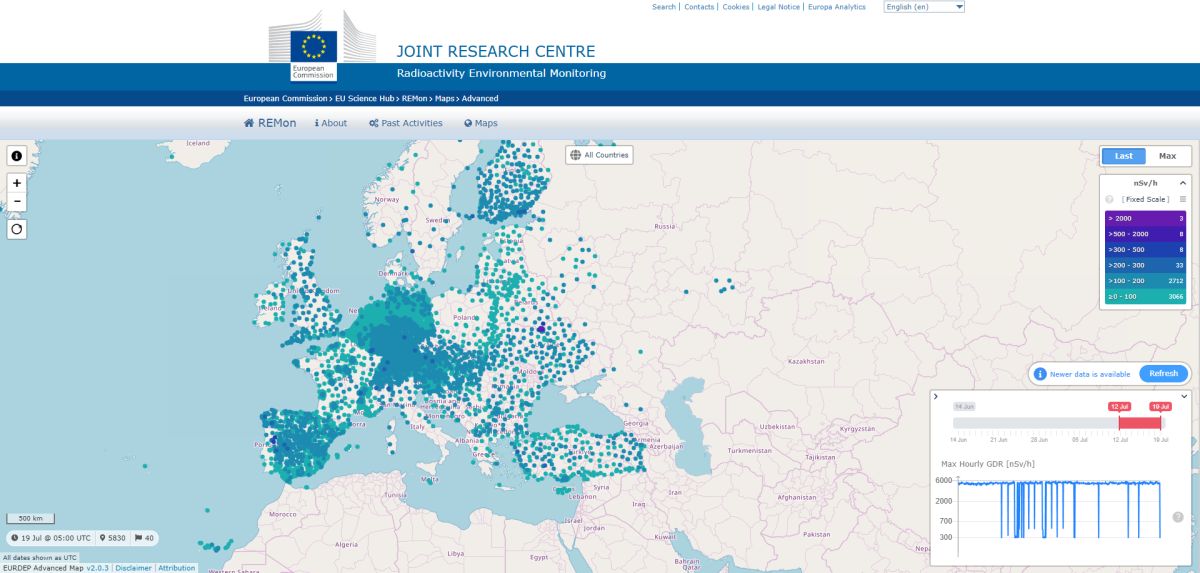Select the > 2000 legend color band
1200x573 pixels.
pyautogui.click(x=1145, y=218)
